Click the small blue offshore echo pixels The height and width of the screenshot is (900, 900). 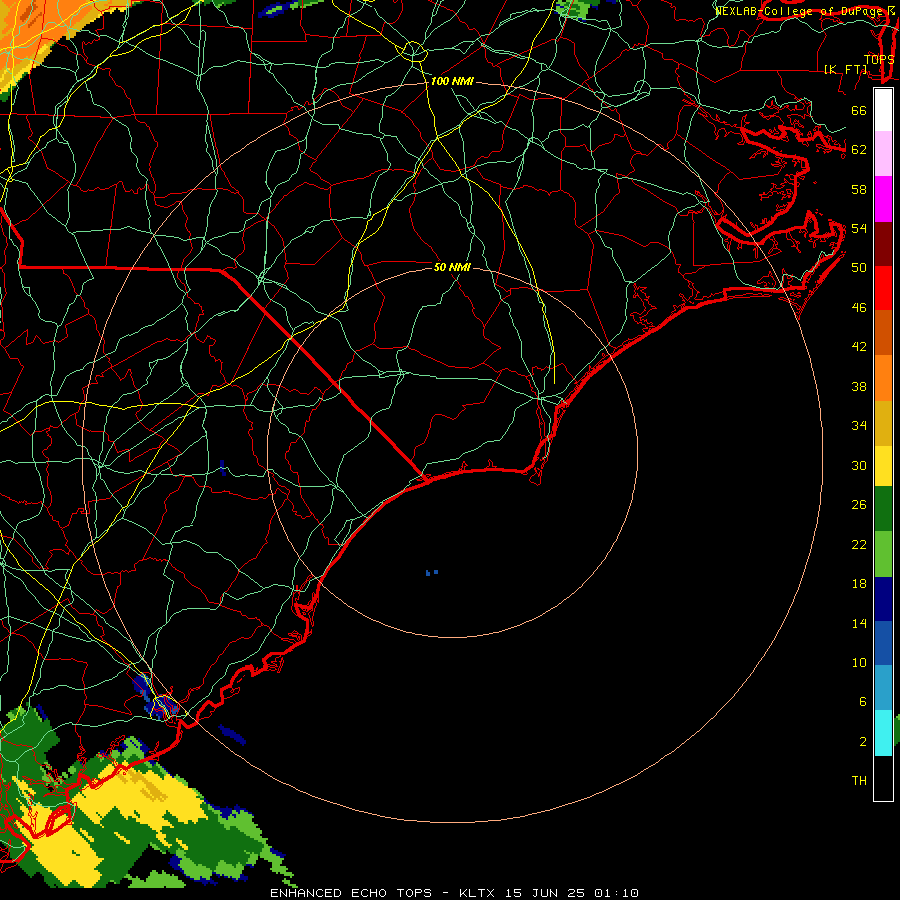432,572
